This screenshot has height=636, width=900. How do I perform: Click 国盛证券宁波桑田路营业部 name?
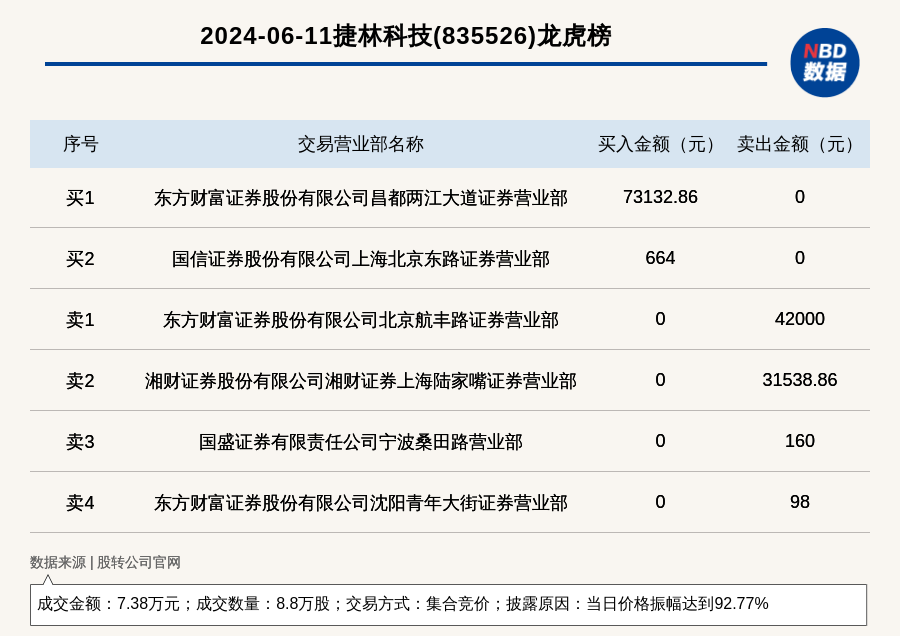click(360, 442)
